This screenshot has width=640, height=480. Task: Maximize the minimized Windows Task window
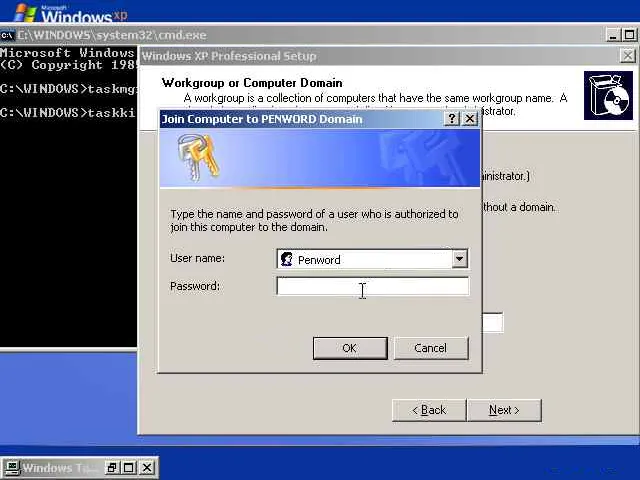(129, 467)
